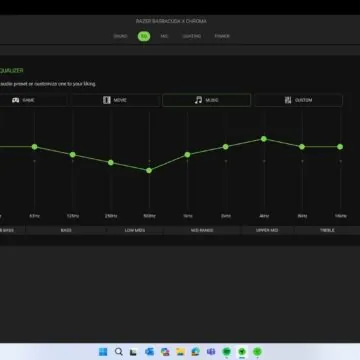Click the 4kHz slider handle
The width and height of the screenshot is (360, 360).
[264, 139]
